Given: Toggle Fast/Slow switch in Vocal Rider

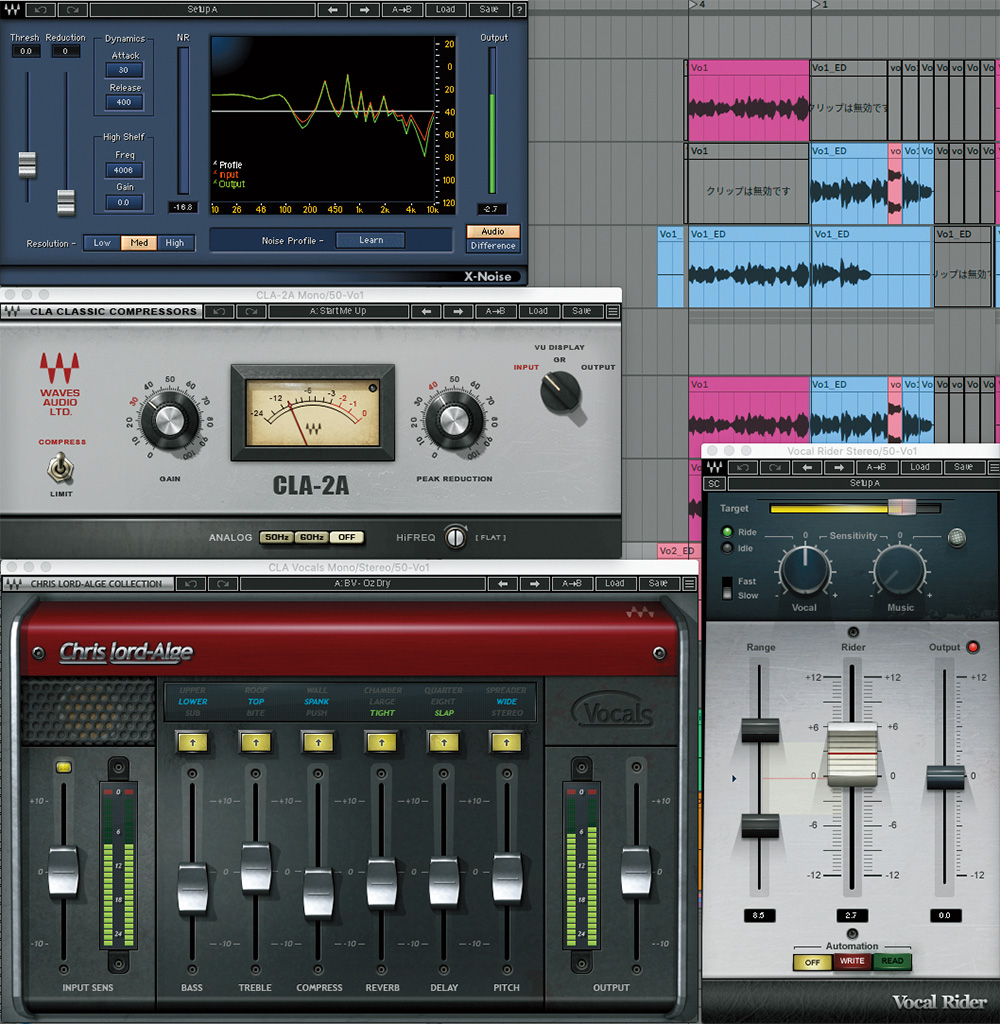Looking at the screenshot, I should pos(727,588).
